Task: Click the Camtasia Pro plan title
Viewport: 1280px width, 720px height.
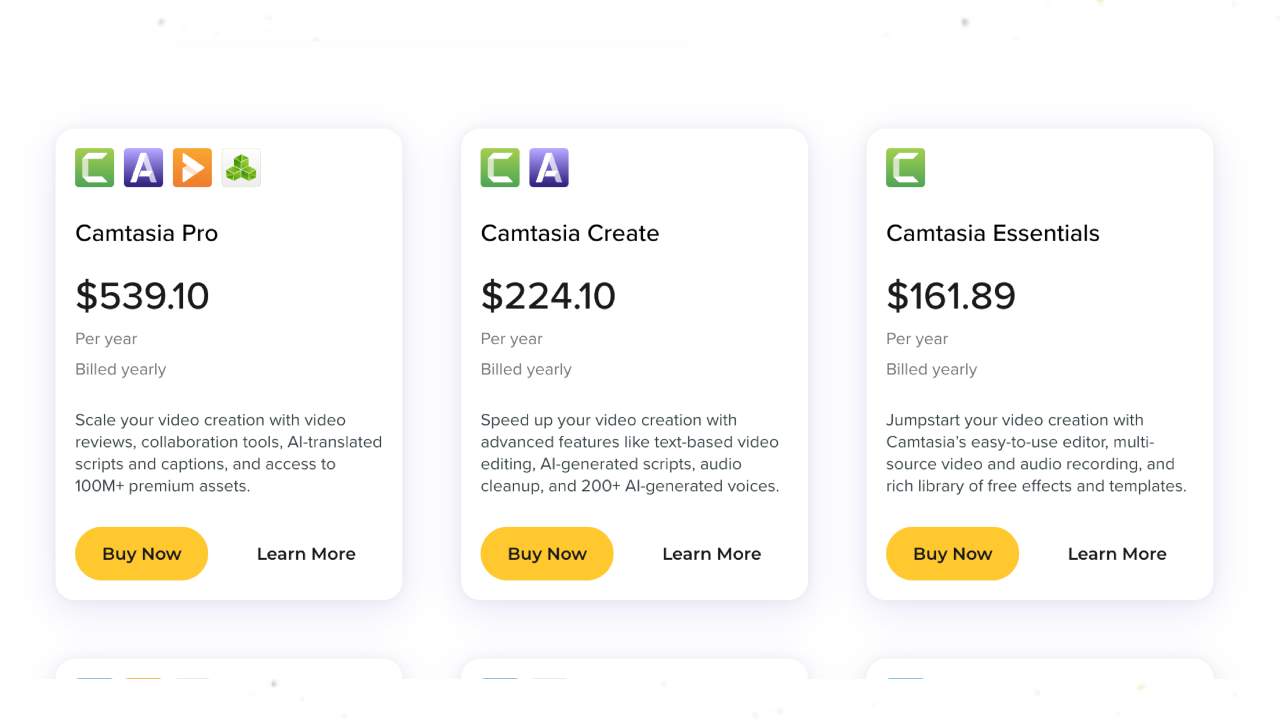Action: coord(146,233)
